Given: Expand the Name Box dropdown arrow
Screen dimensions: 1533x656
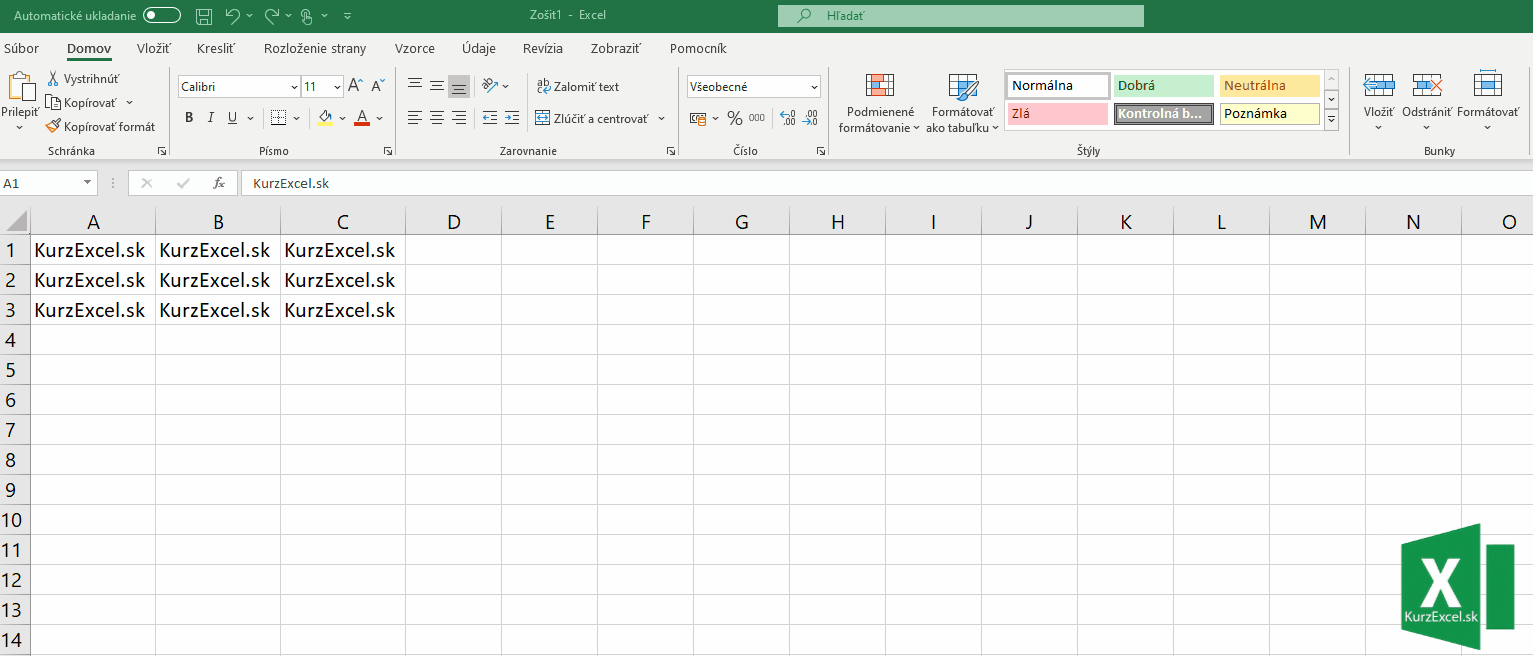Looking at the screenshot, I should (88, 183).
